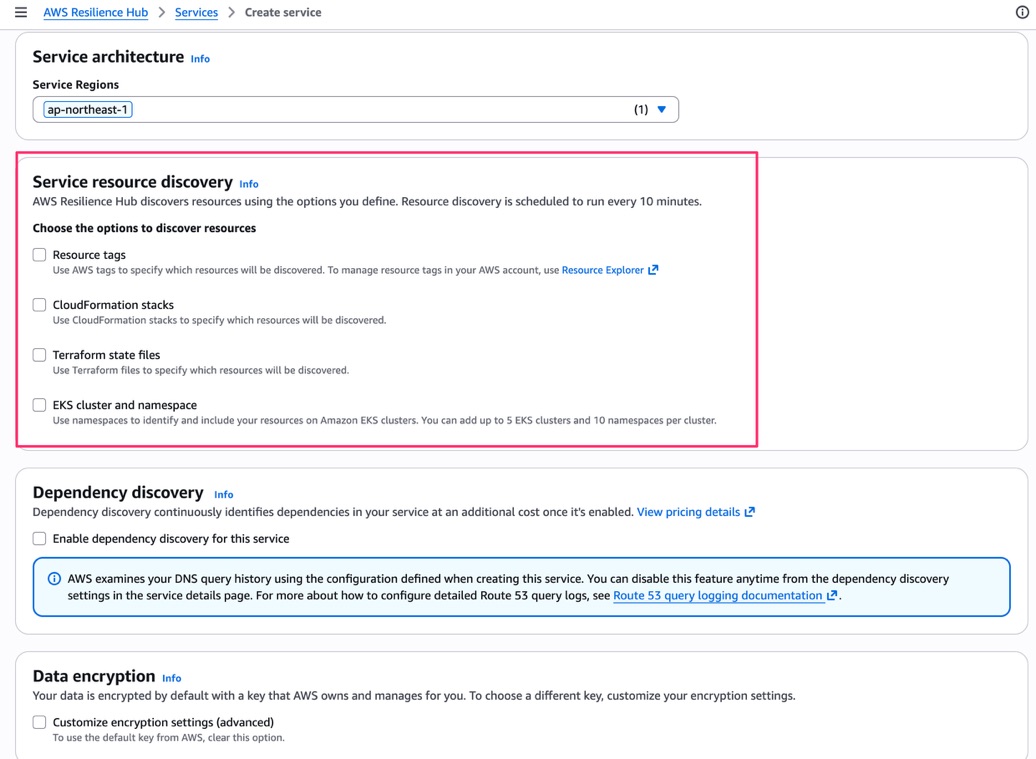Select the Terraform state files checkbox
The width and height of the screenshot is (1036, 759).
click(x=40, y=355)
